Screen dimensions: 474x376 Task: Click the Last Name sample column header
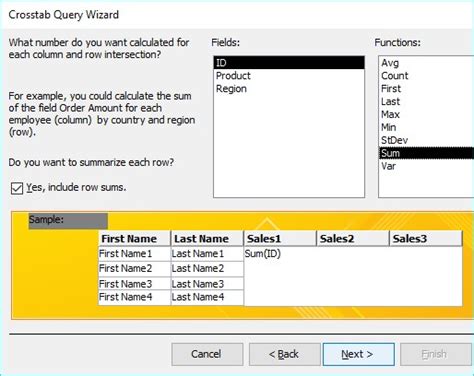[207, 239]
